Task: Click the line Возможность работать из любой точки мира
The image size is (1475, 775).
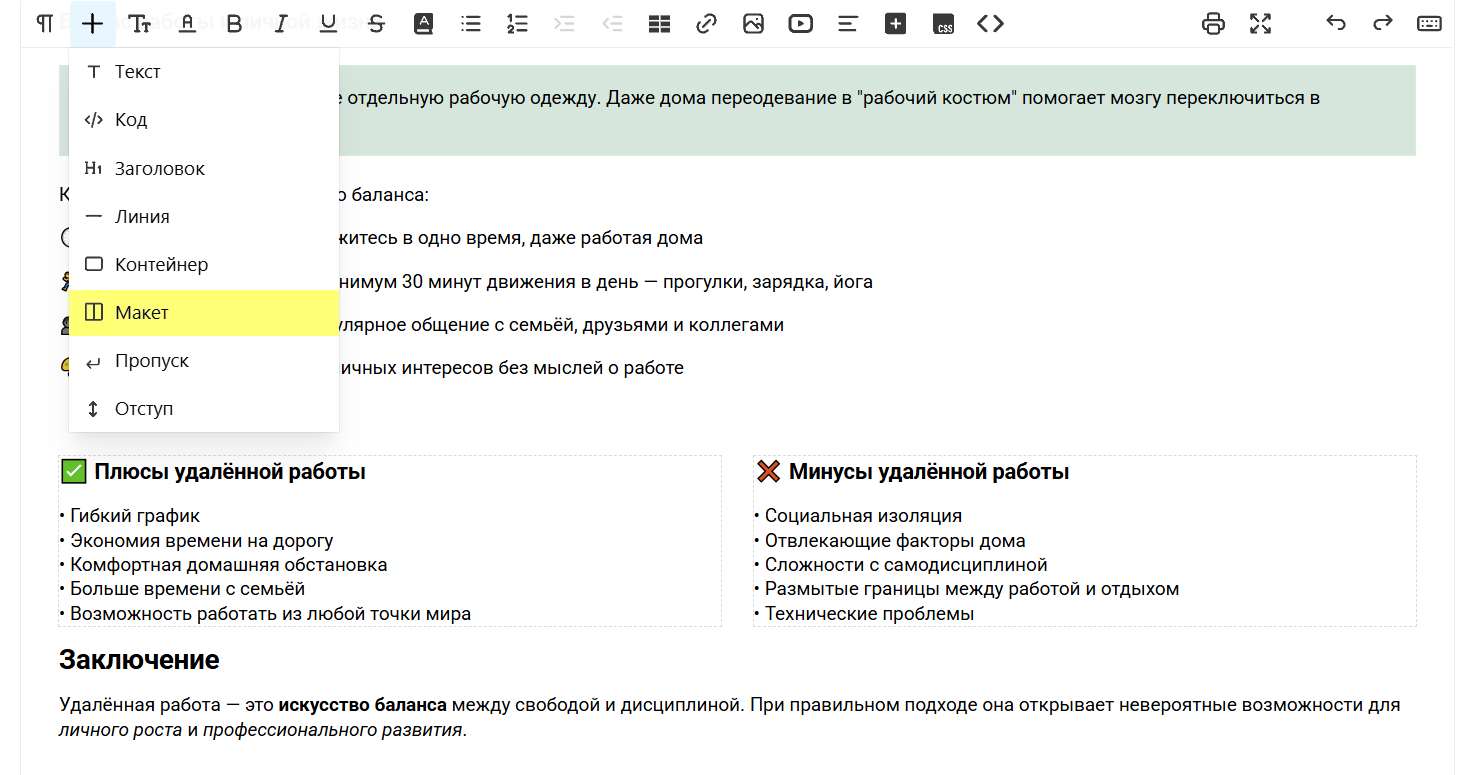Action: point(265,614)
